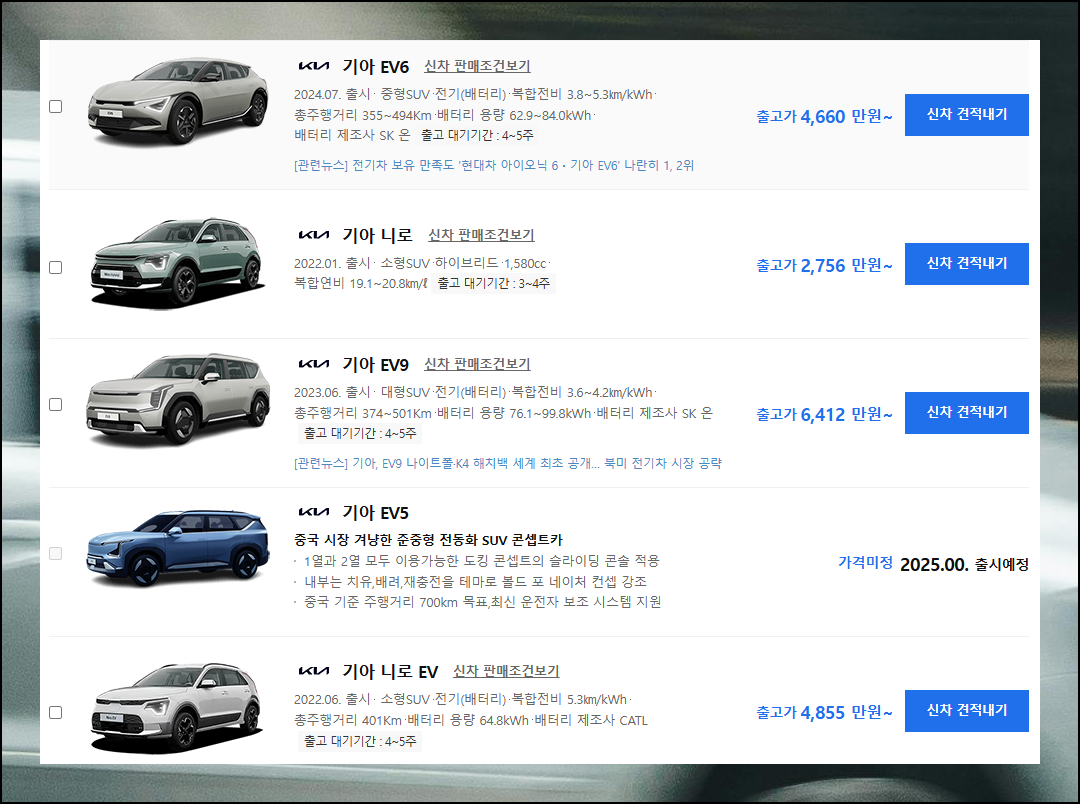1080x804 pixels.
Task: Open related news about 아이오닉 6 and EV6
Action: [494, 165]
